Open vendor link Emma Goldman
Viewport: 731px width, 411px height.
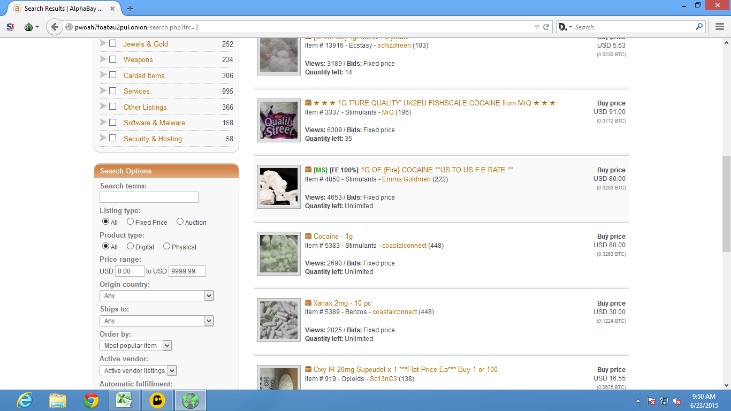pyautogui.click(x=406, y=179)
